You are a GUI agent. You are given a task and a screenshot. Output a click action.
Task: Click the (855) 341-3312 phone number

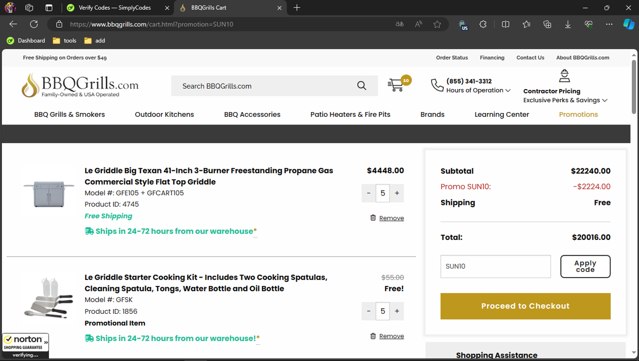click(469, 81)
